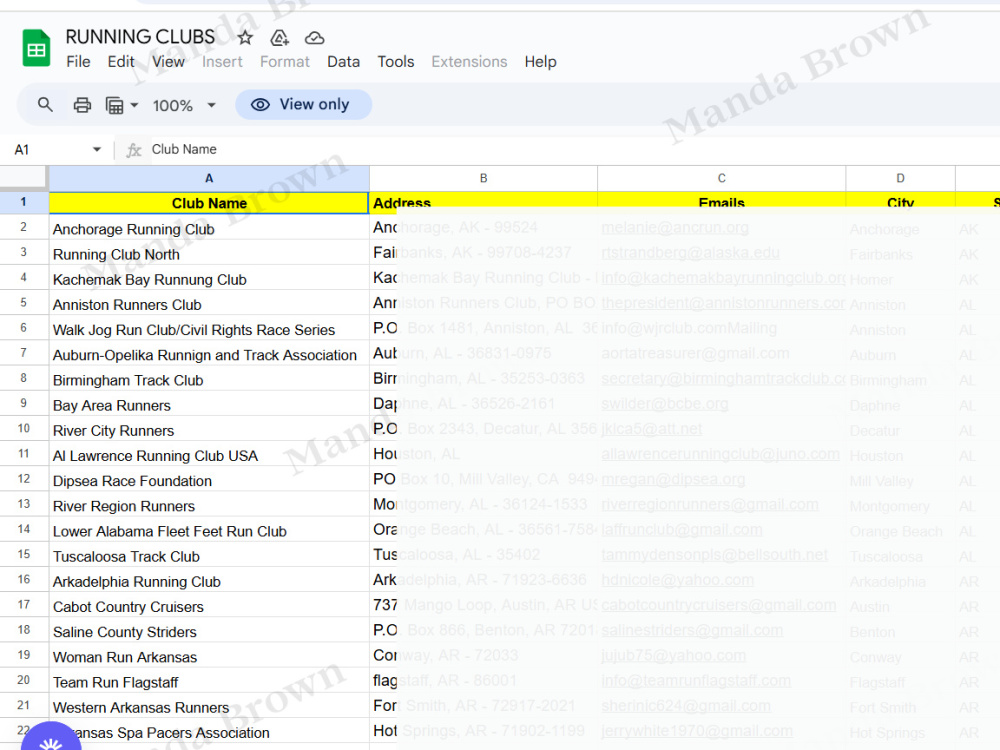This screenshot has width=1000, height=750.
Task: Select the River City Runners cell
Action: coord(209,430)
